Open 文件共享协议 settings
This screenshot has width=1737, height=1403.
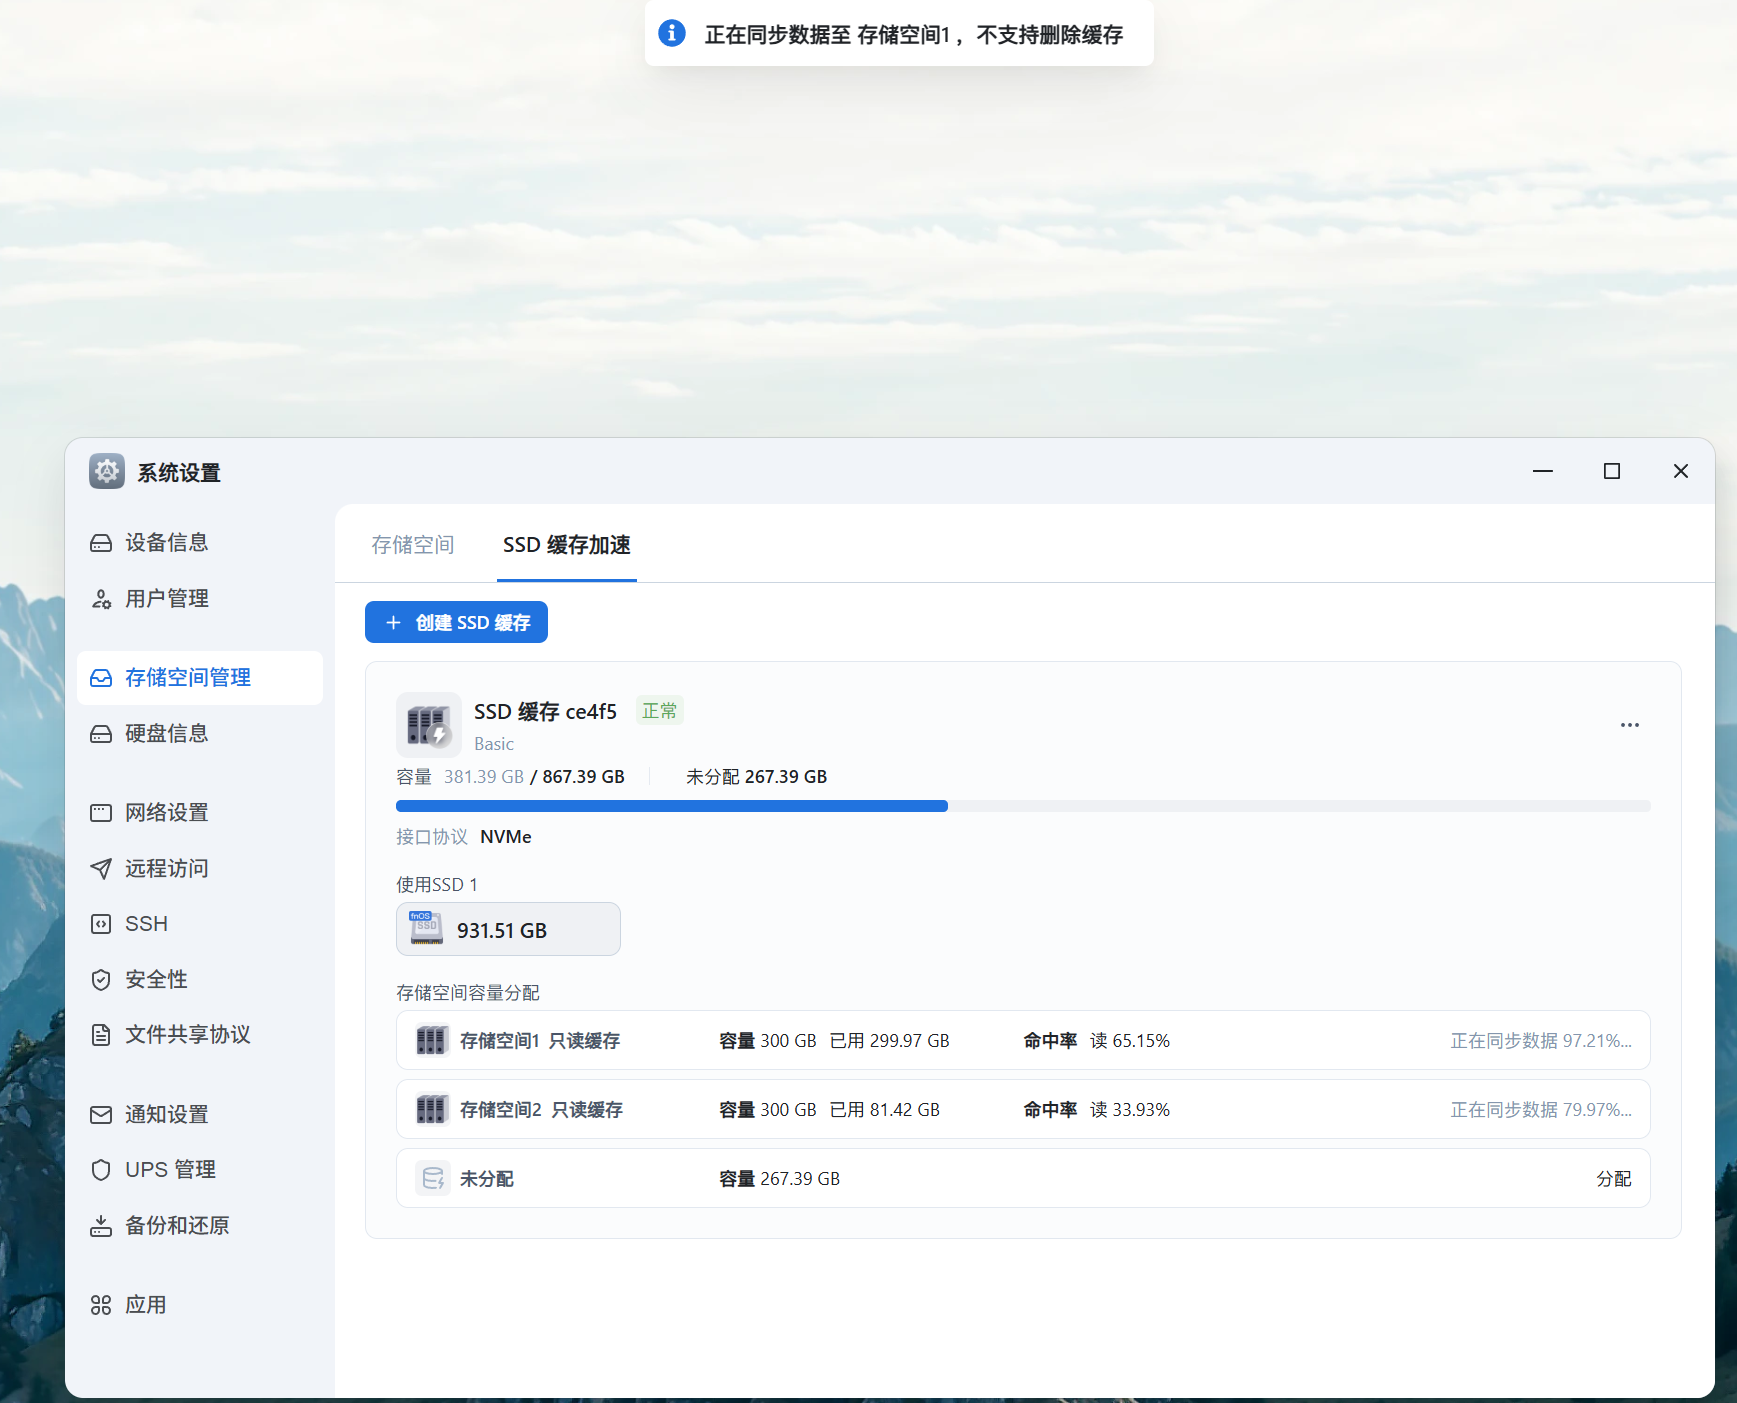[200, 1035]
